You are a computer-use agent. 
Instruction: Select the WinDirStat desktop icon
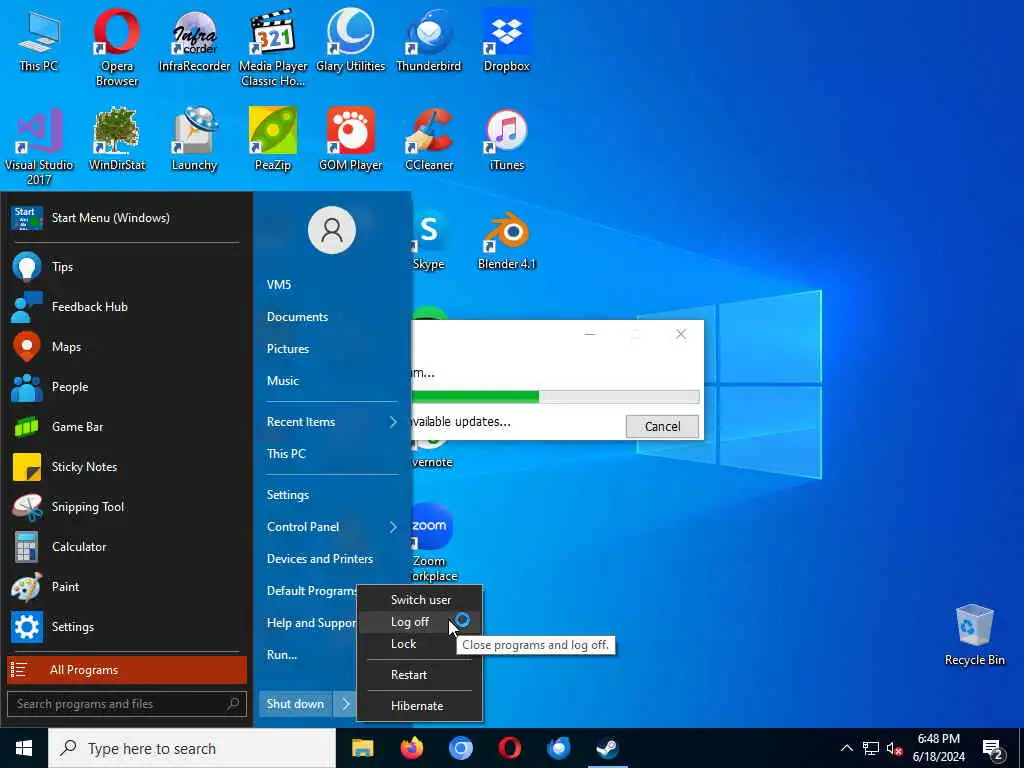pyautogui.click(x=116, y=139)
